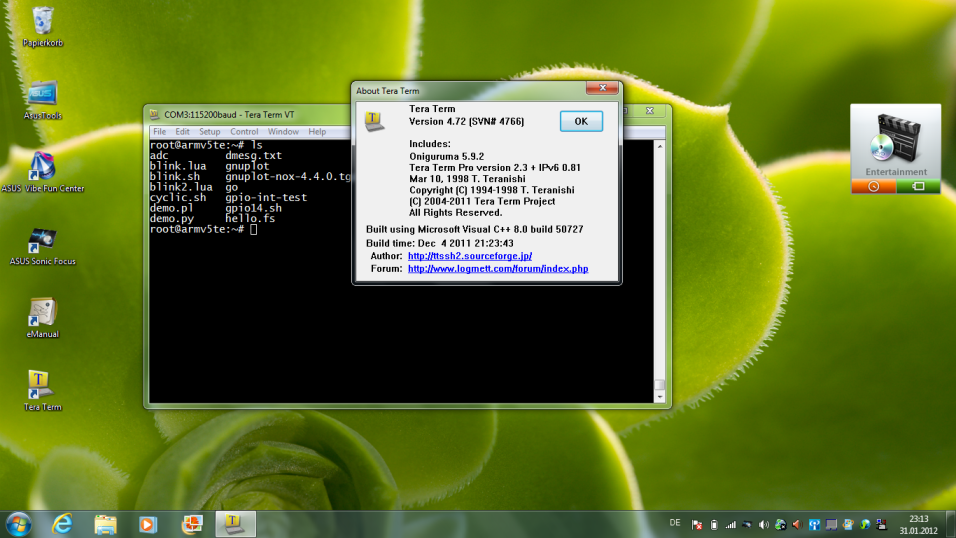Select the Papierkorb desktop icon
The image size is (956, 538).
[43, 27]
